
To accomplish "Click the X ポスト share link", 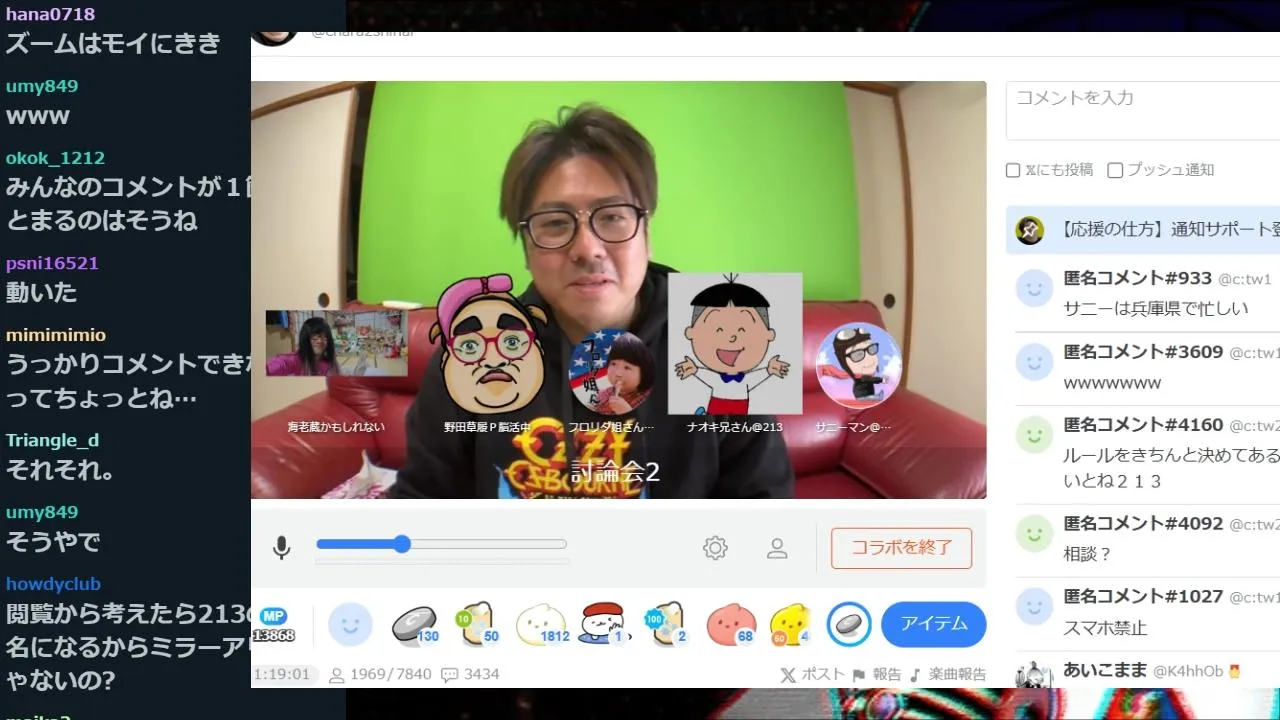I will coord(812,674).
